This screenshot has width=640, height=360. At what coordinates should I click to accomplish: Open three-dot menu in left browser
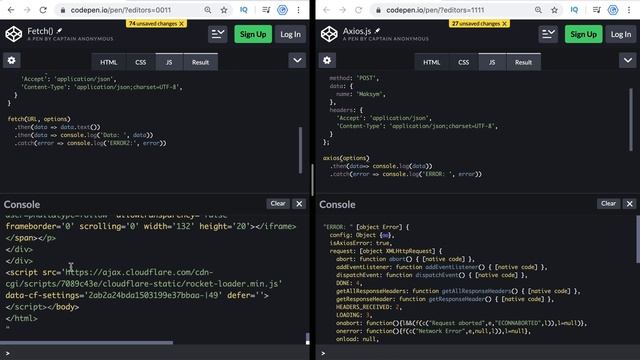click(298, 10)
